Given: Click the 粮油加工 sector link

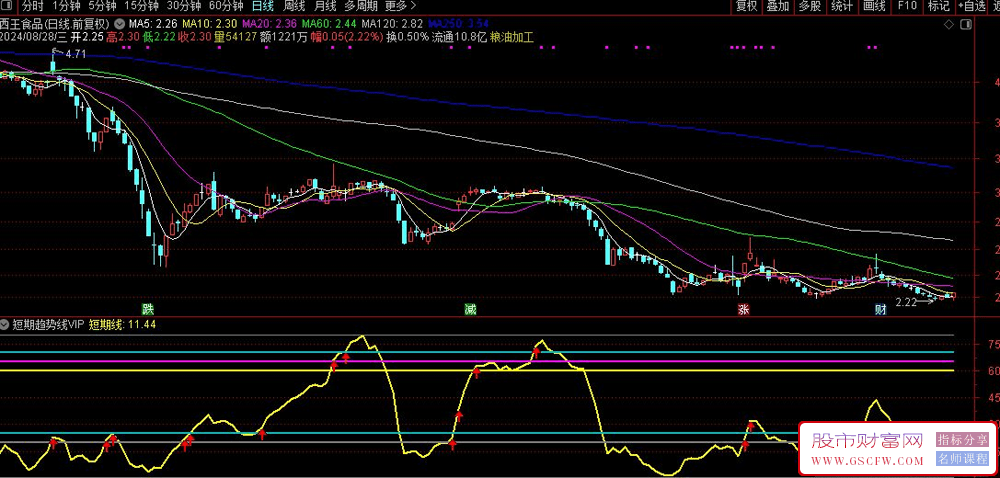Looking at the screenshot, I should 511,37.
